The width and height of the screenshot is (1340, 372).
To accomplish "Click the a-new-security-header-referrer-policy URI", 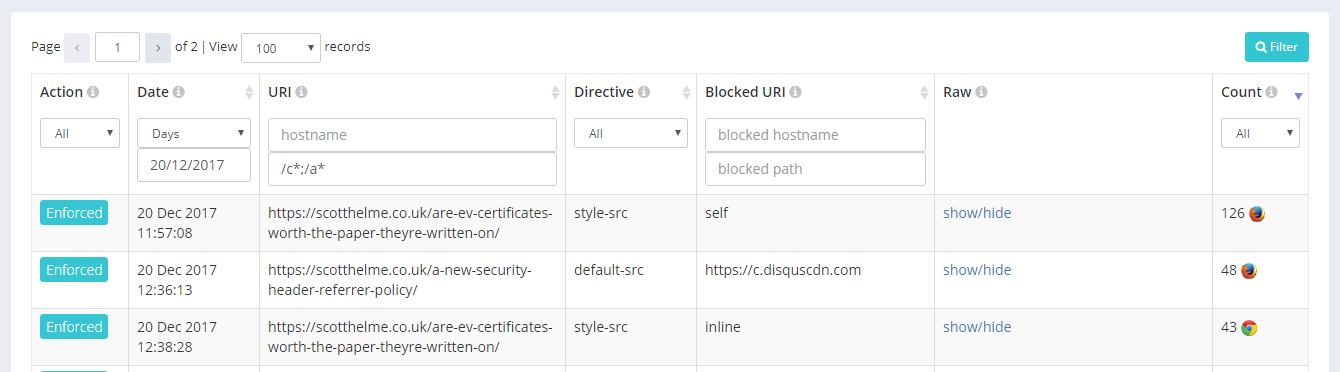I will [400, 280].
